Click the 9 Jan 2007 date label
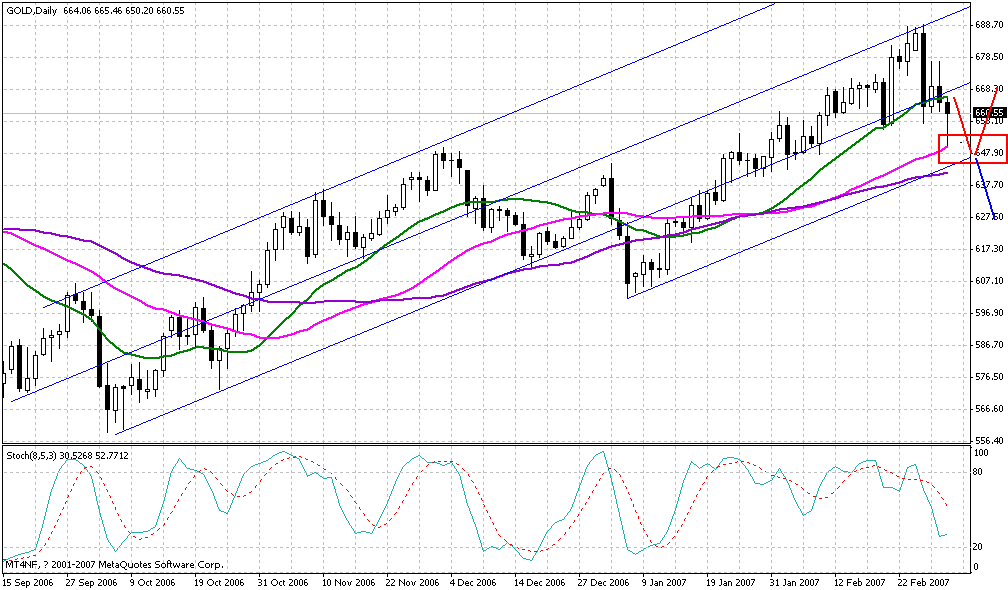 pos(665,582)
